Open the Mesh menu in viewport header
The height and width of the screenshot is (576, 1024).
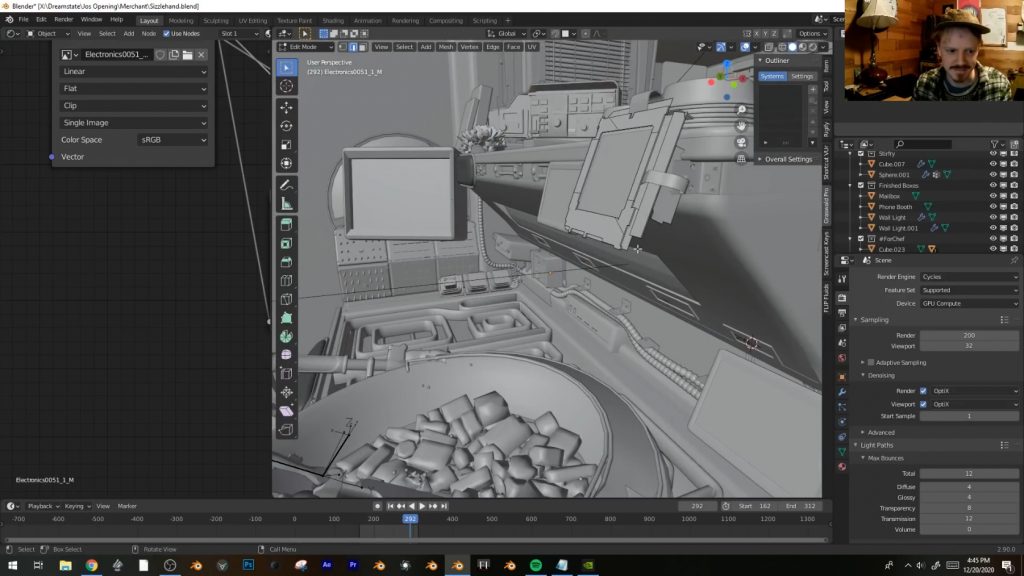click(446, 47)
